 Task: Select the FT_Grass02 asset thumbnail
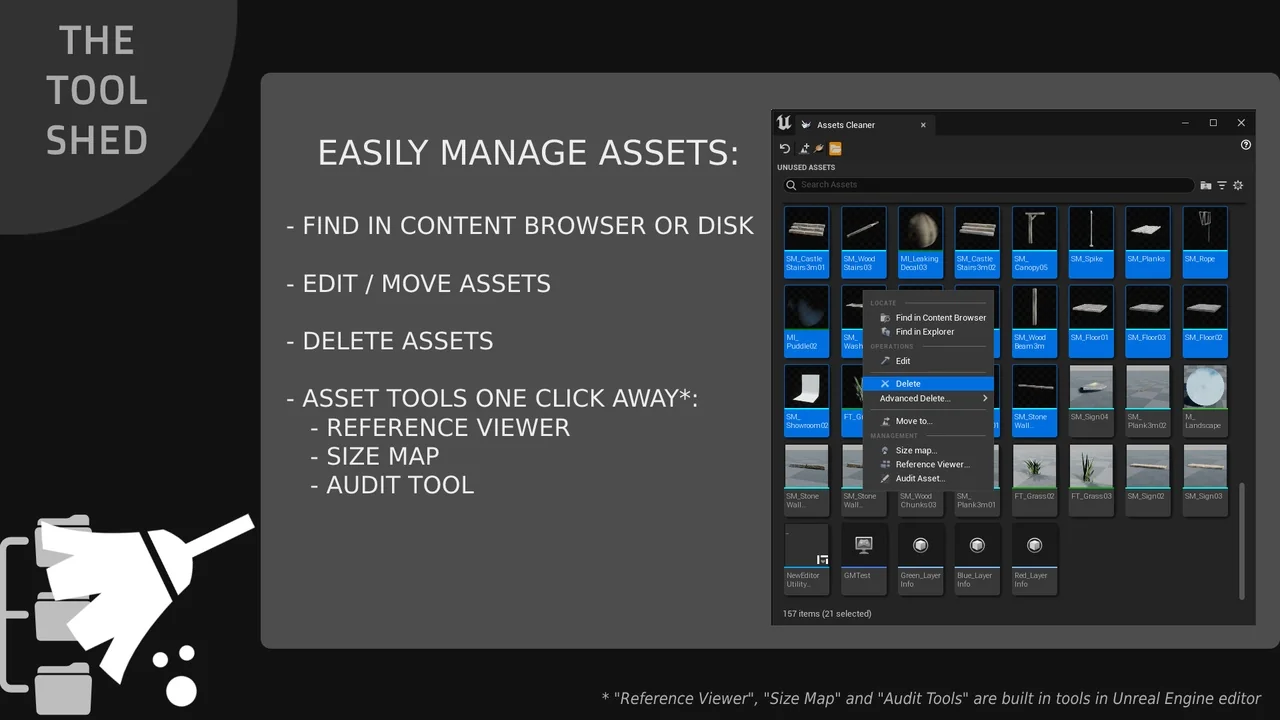pyautogui.click(x=1034, y=476)
